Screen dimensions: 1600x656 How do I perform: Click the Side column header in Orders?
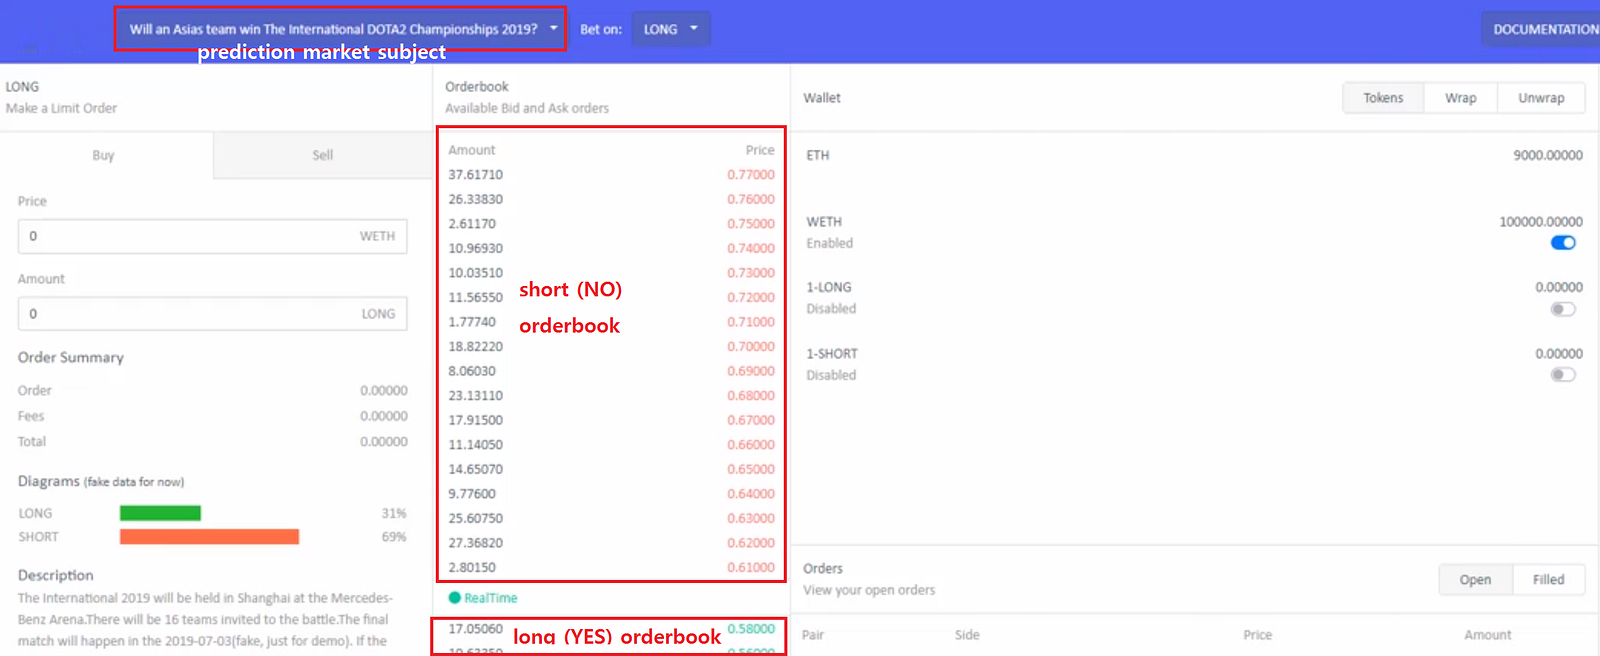point(967,635)
